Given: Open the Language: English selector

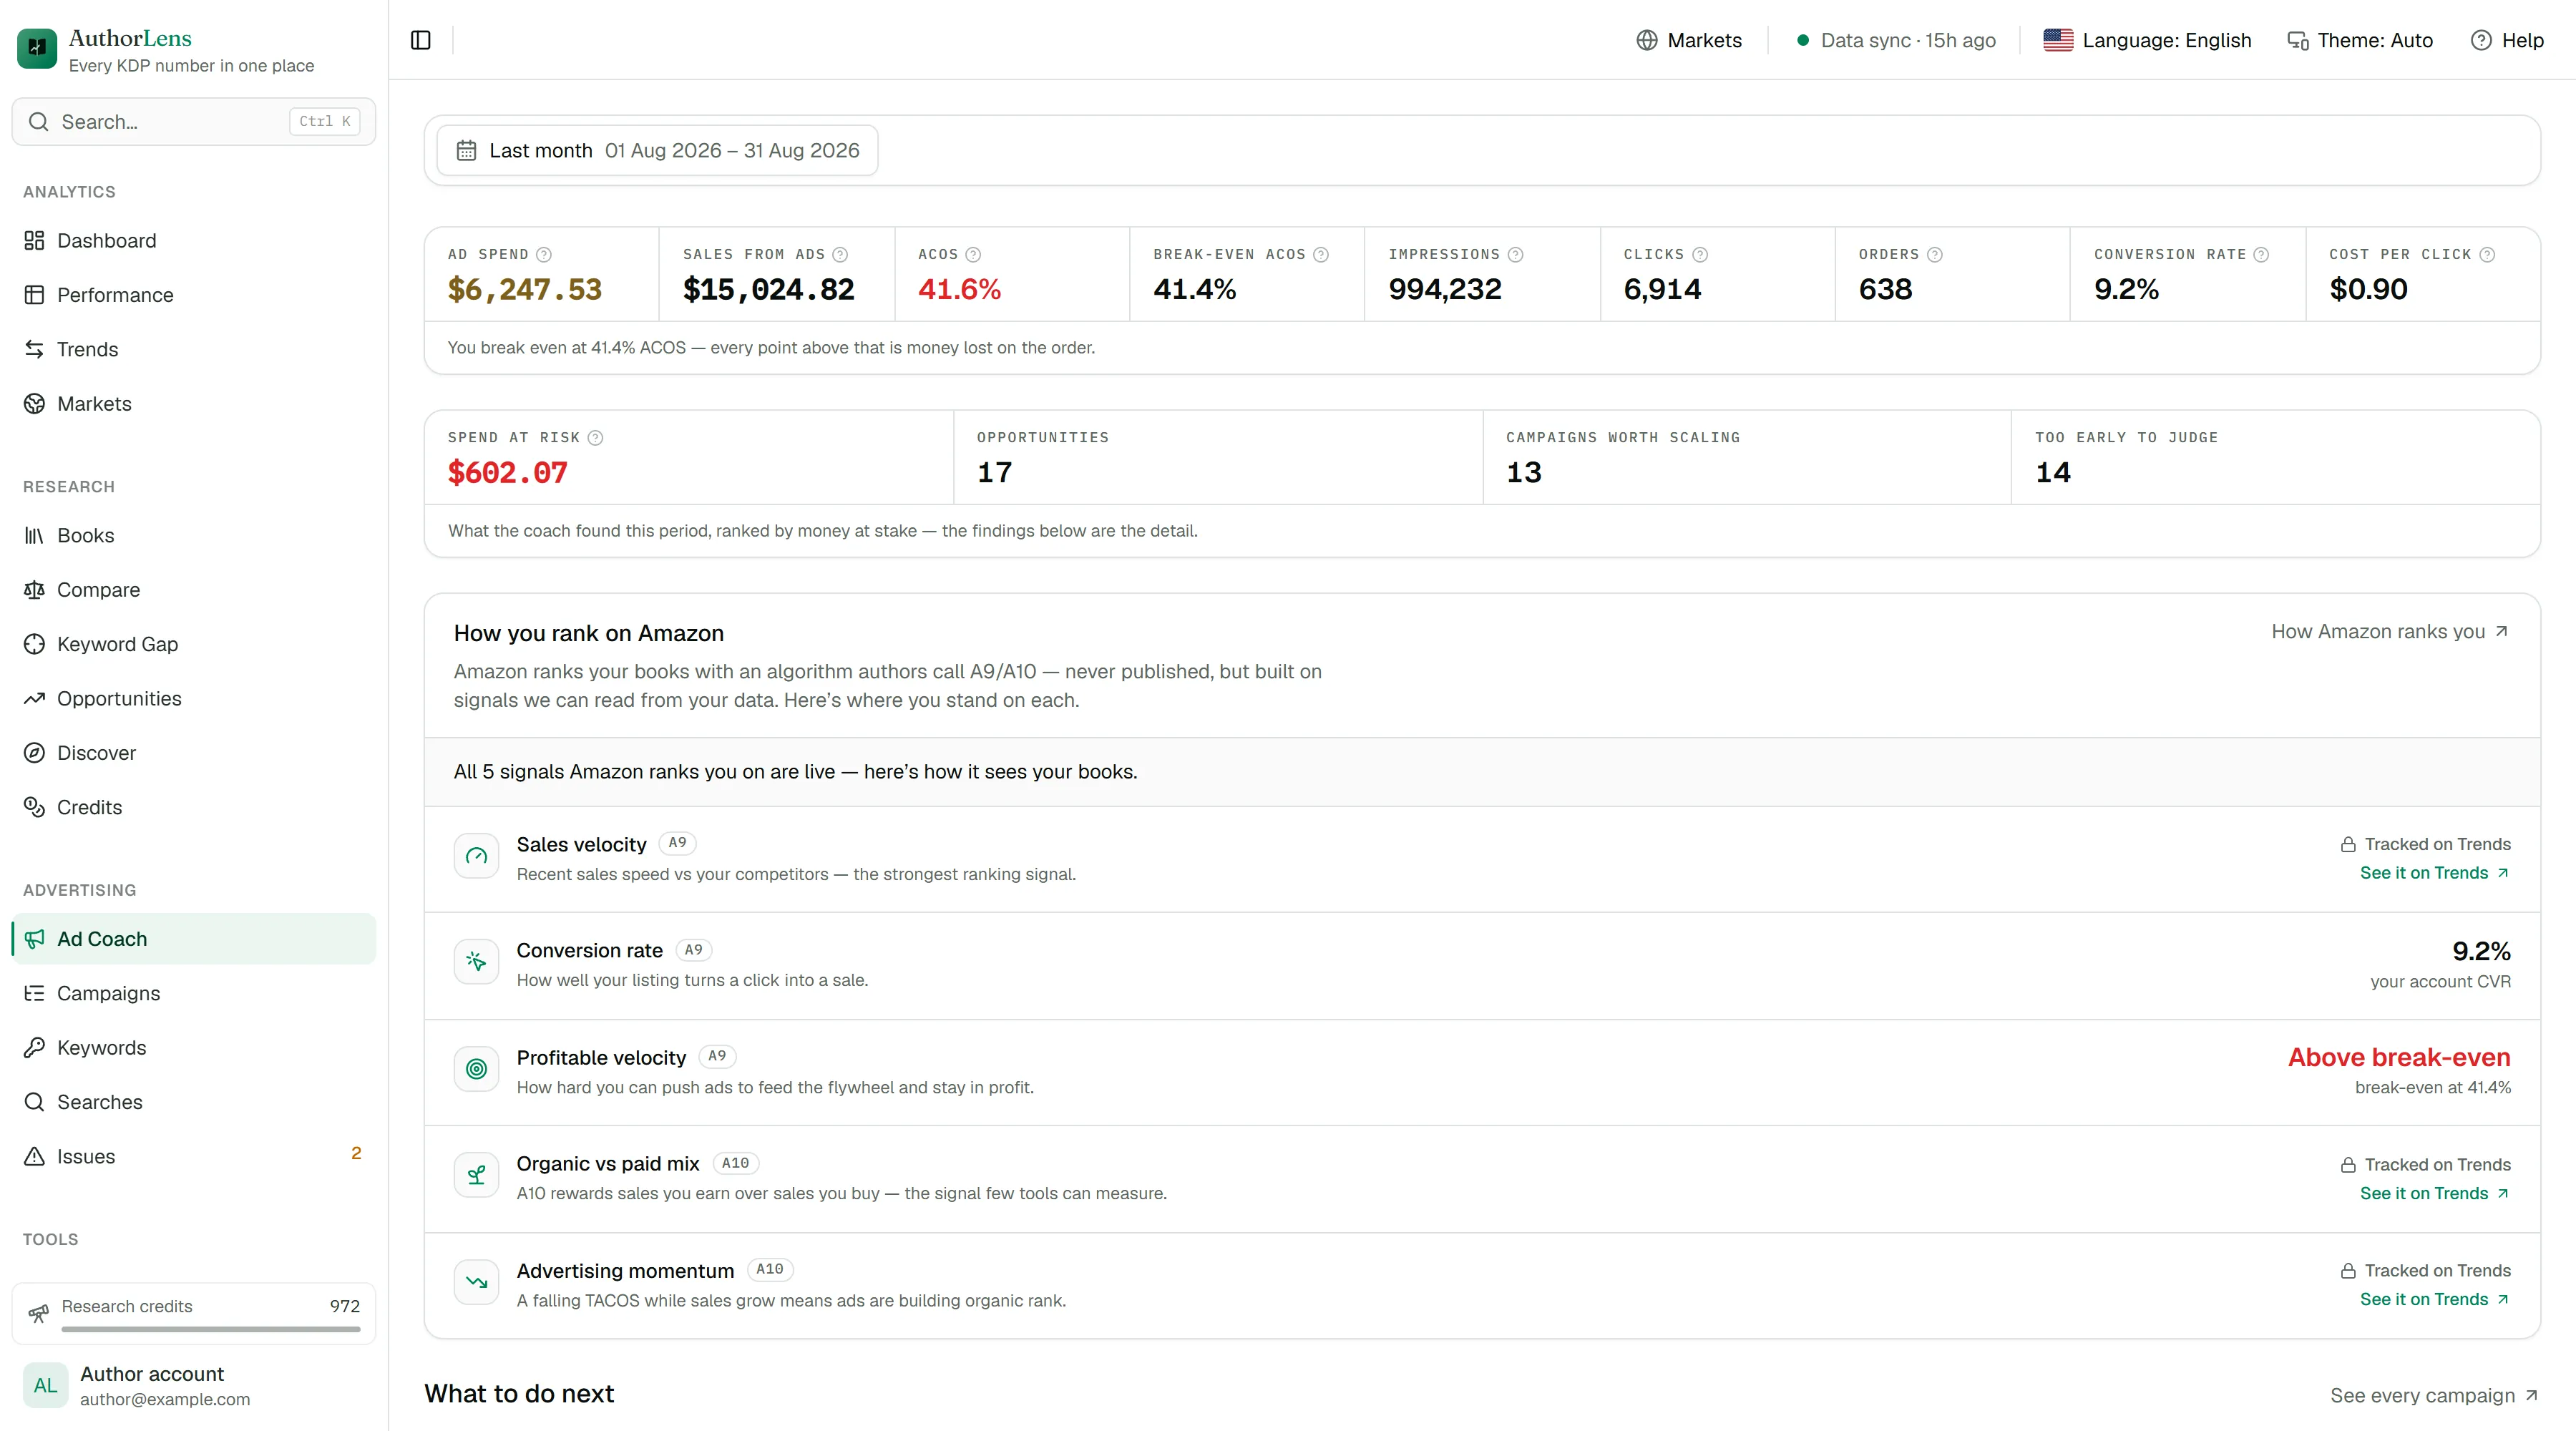Looking at the screenshot, I should tap(2147, 40).
